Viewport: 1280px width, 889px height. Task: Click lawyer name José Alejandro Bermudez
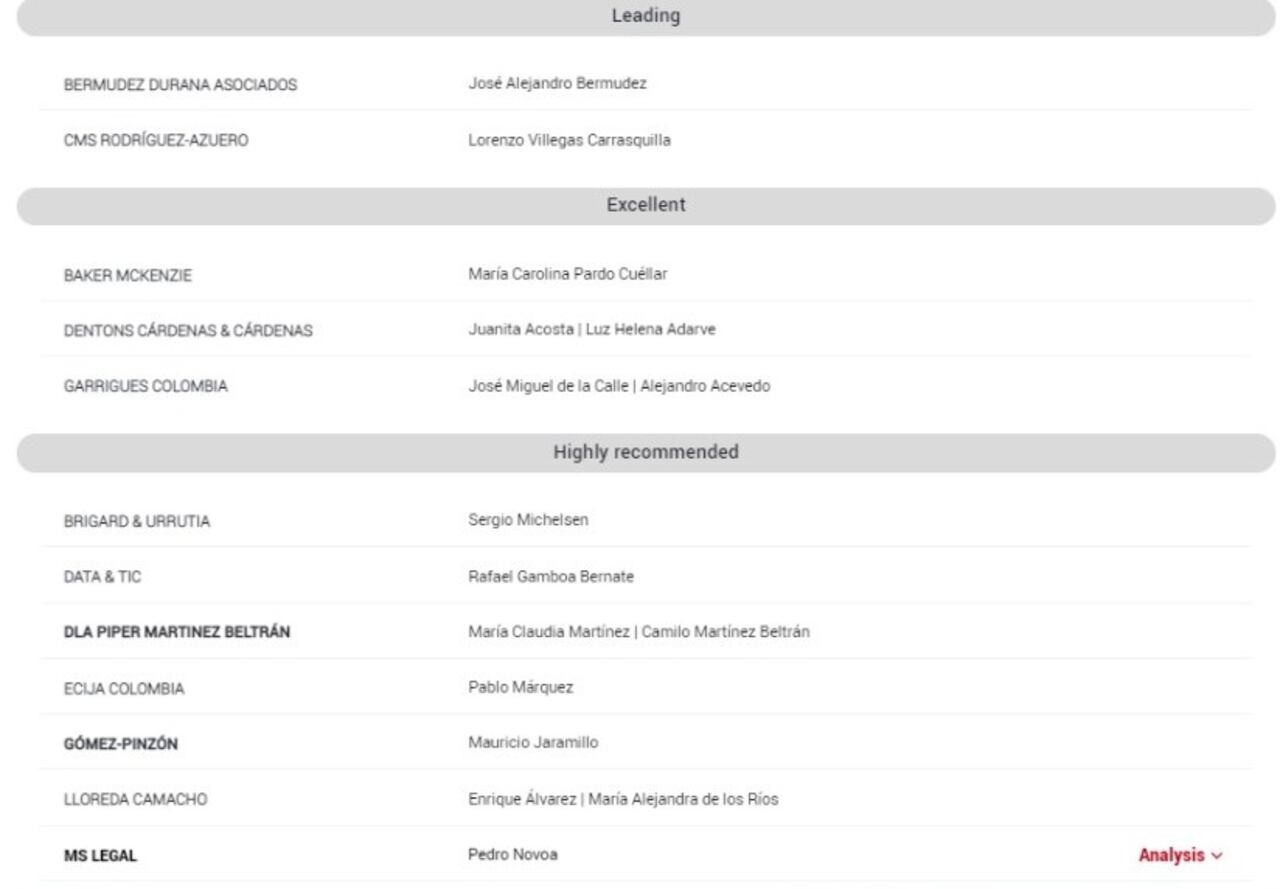[557, 84]
